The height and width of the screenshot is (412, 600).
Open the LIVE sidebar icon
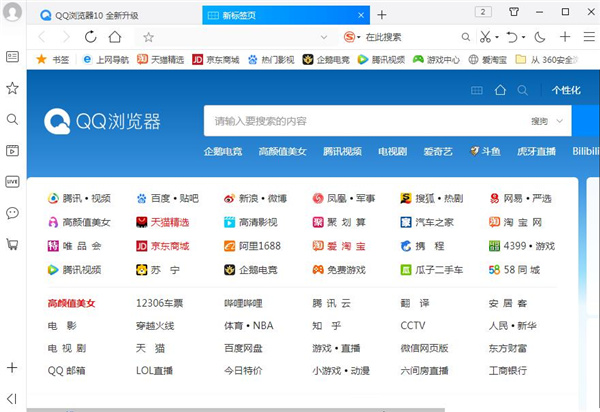tap(12, 182)
